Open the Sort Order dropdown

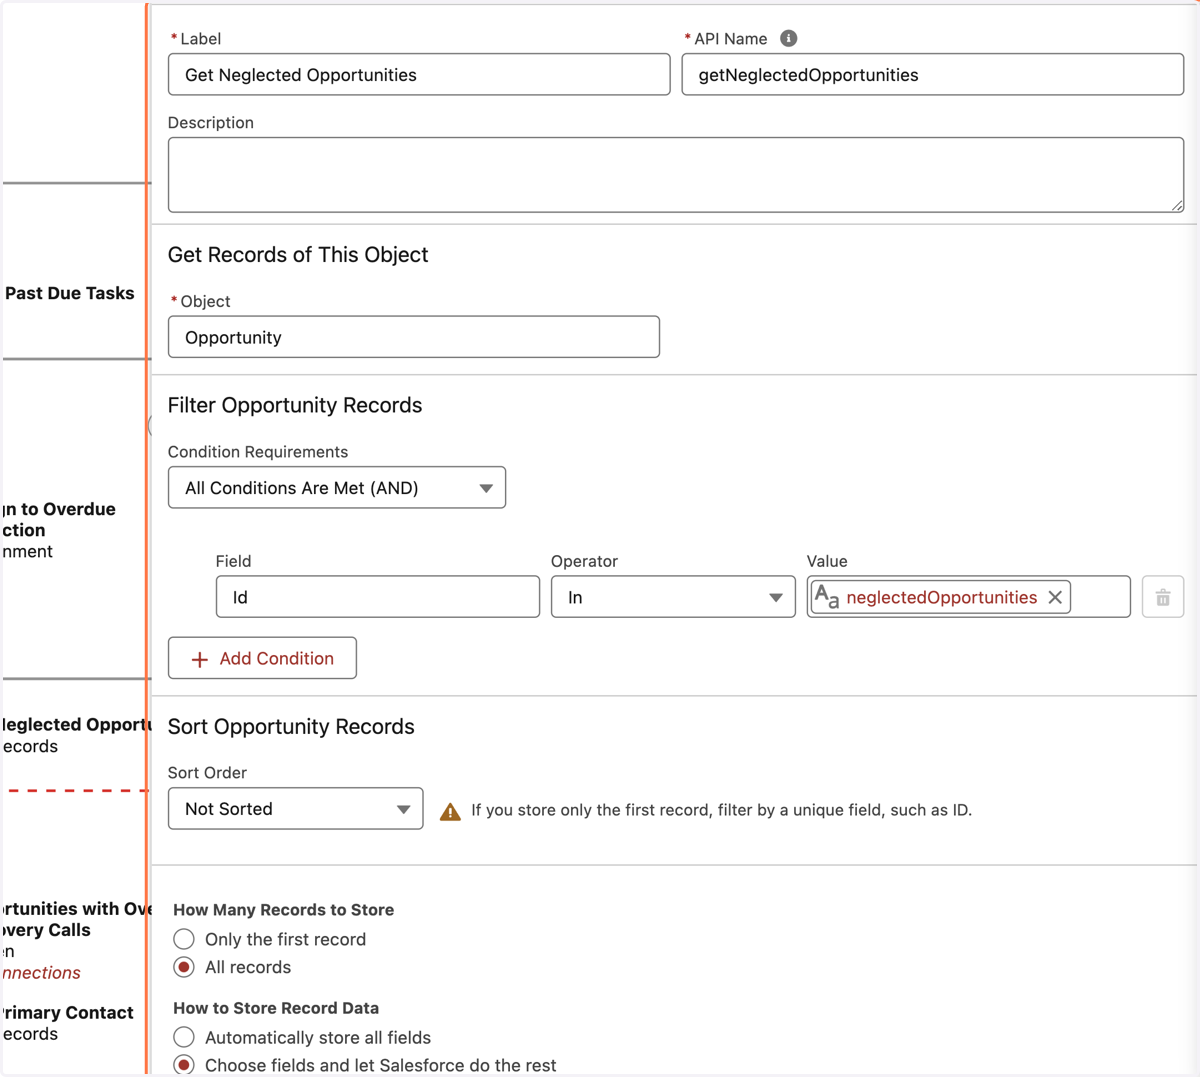(x=296, y=809)
